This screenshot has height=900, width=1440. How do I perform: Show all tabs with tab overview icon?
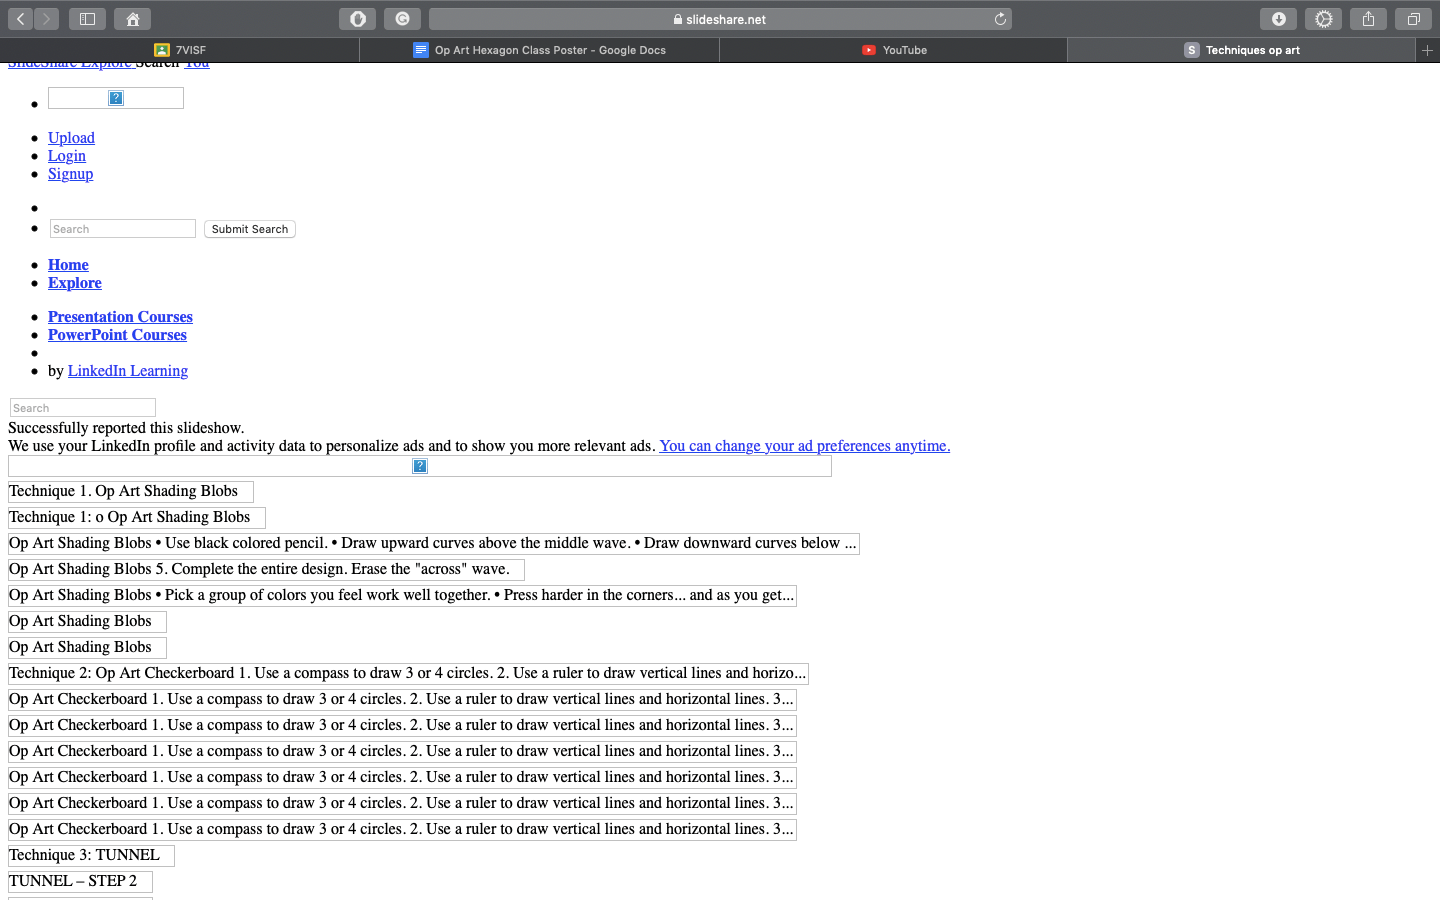[x=1413, y=18]
